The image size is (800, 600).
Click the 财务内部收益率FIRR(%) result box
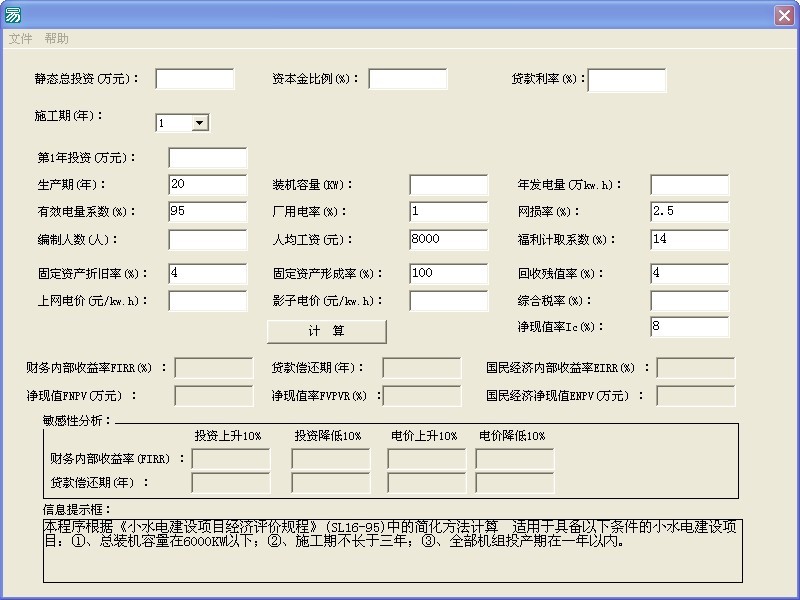pos(214,368)
